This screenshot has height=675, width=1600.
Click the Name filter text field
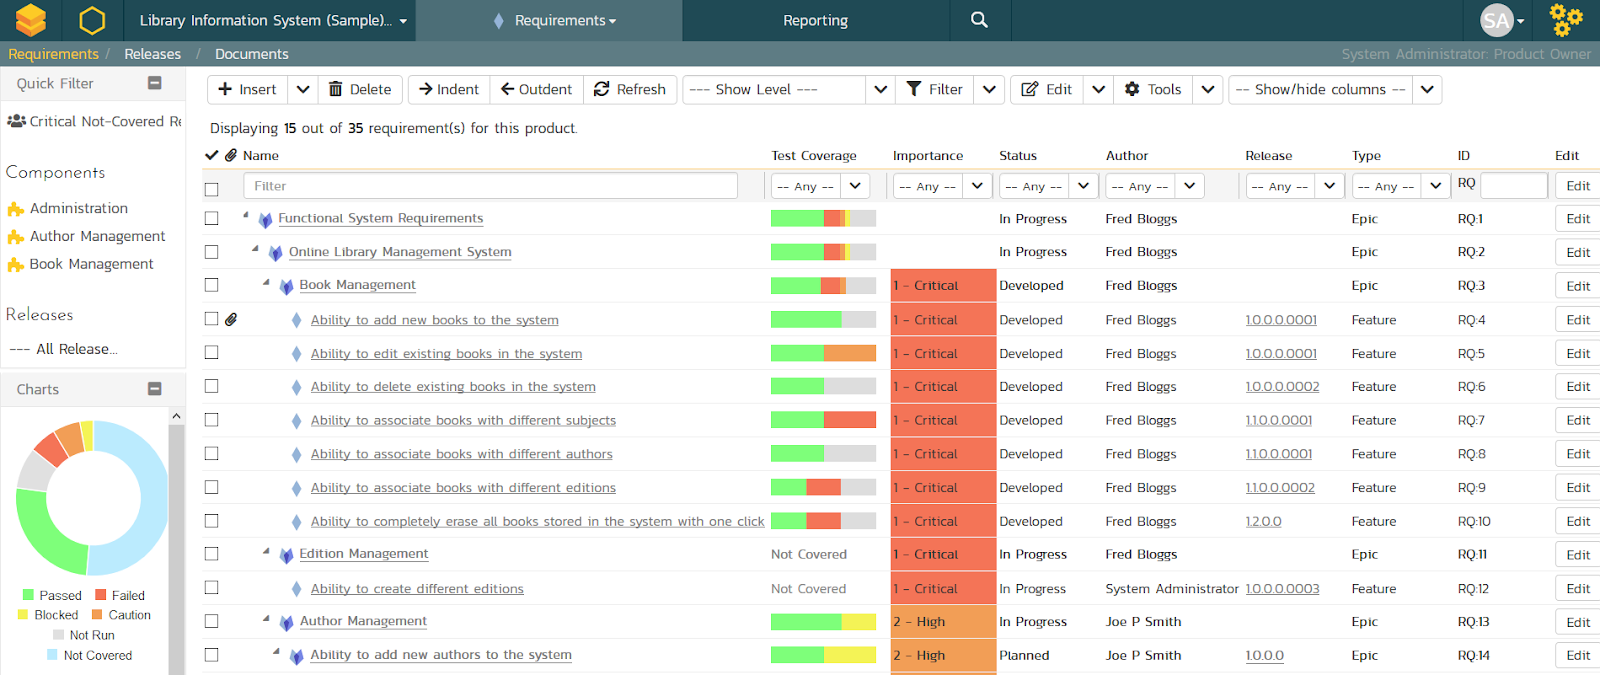(490, 186)
